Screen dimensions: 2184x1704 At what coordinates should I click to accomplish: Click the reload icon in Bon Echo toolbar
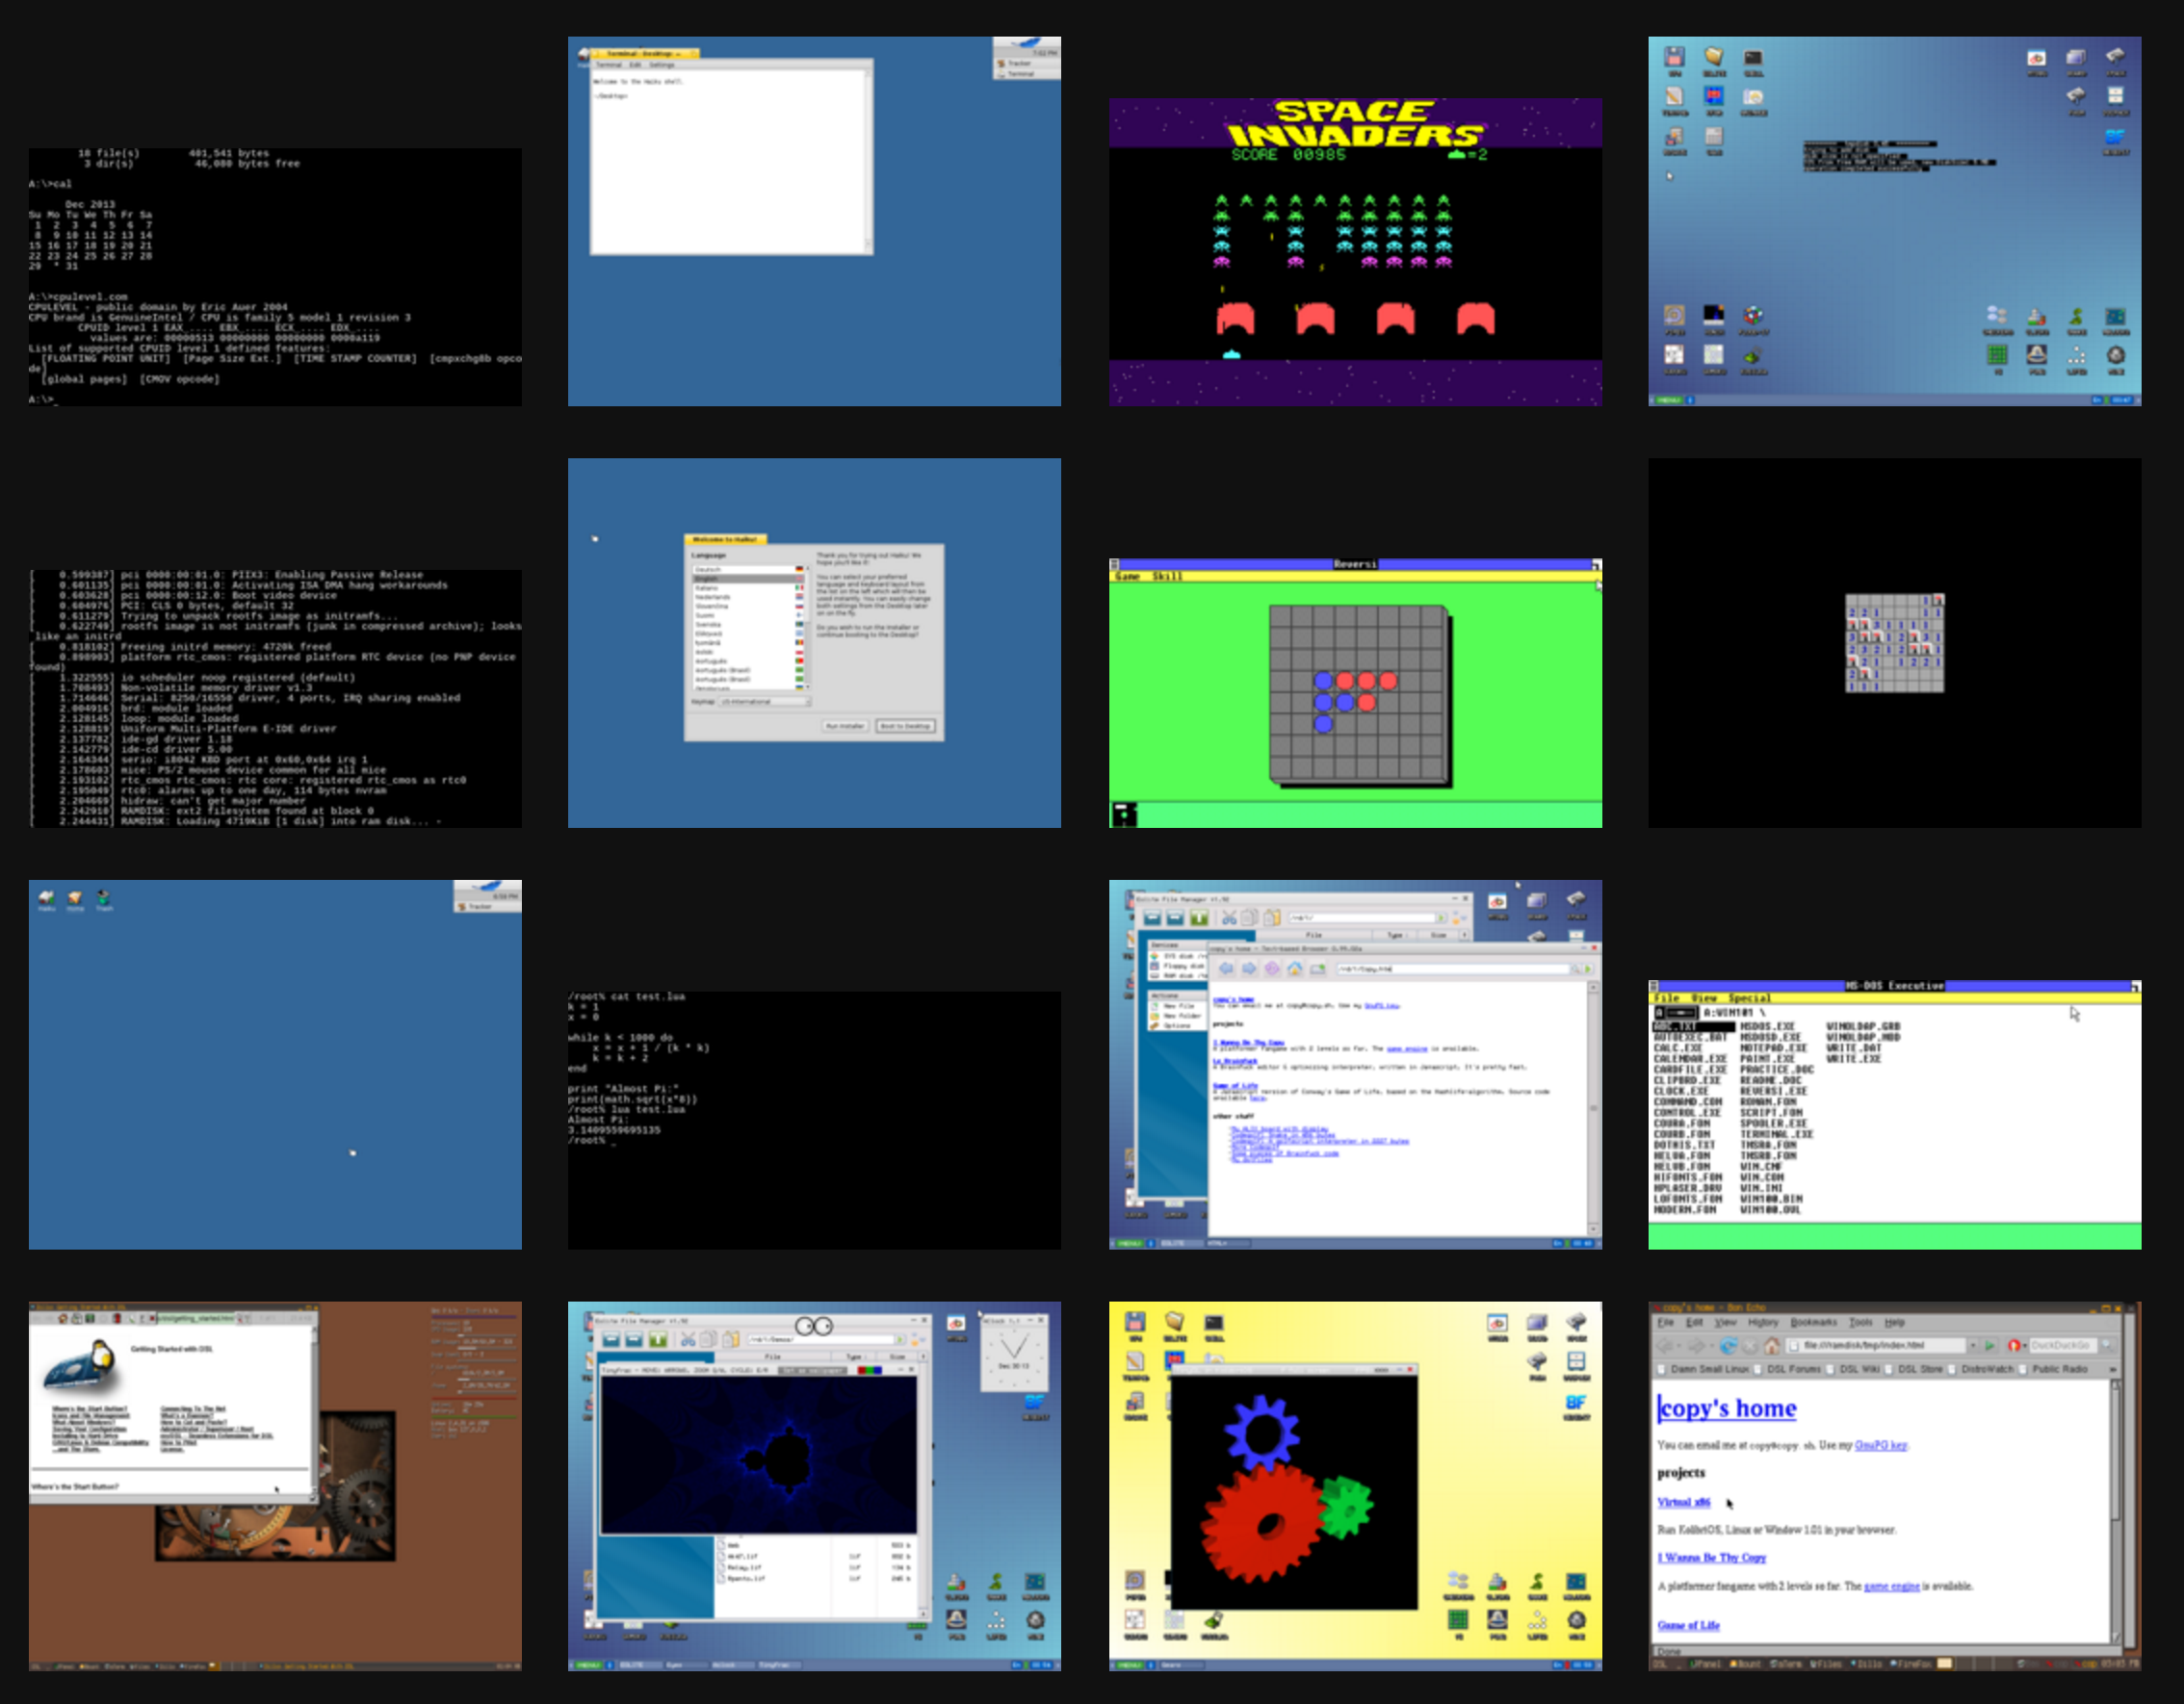(x=1728, y=1346)
